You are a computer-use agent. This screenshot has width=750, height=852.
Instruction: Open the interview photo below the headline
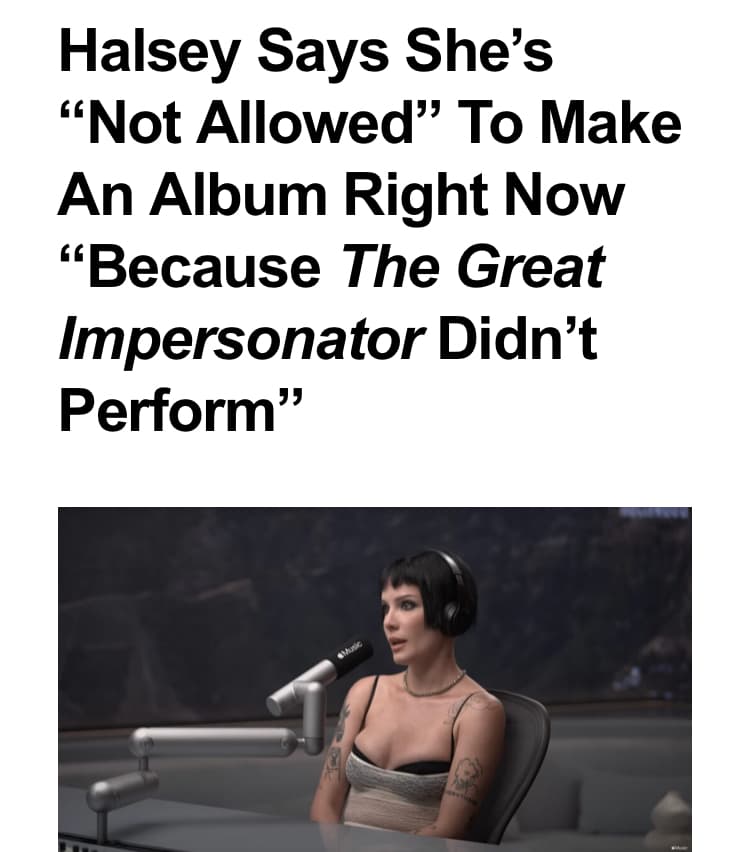click(374, 679)
